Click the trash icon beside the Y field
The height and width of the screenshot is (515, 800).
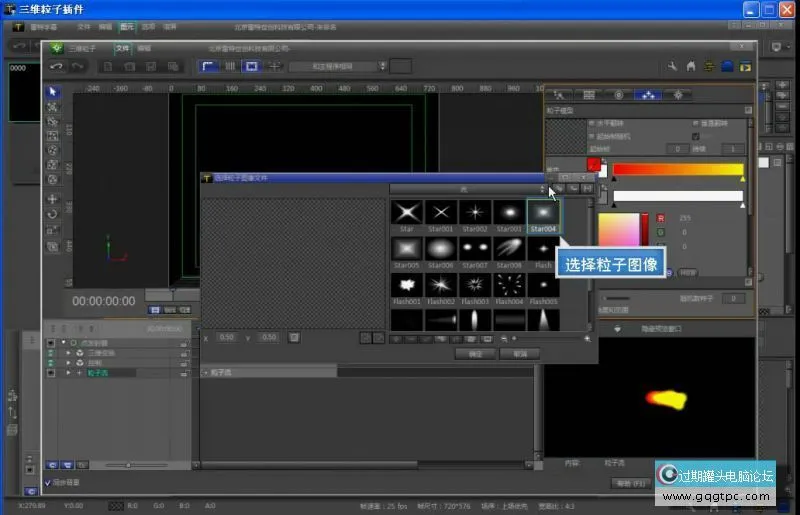(x=294, y=337)
